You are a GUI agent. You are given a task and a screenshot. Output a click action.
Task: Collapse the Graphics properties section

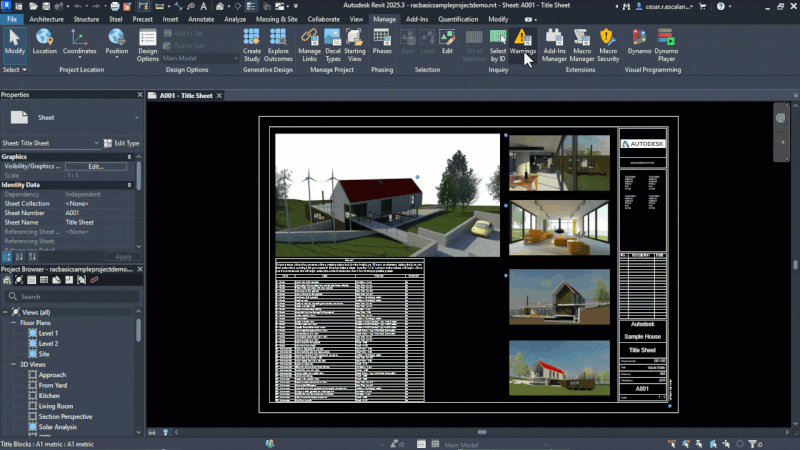click(129, 157)
